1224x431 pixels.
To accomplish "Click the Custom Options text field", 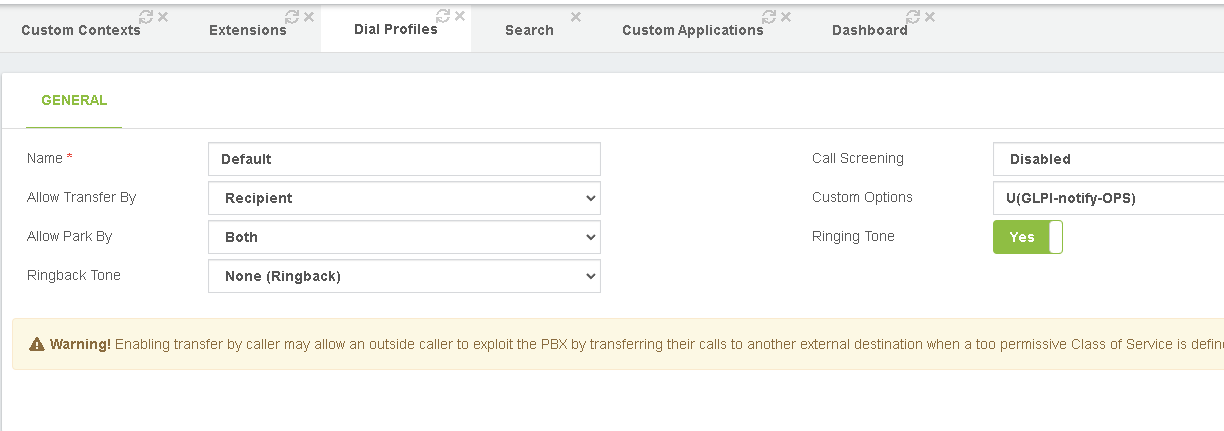I will [x=1108, y=198].
